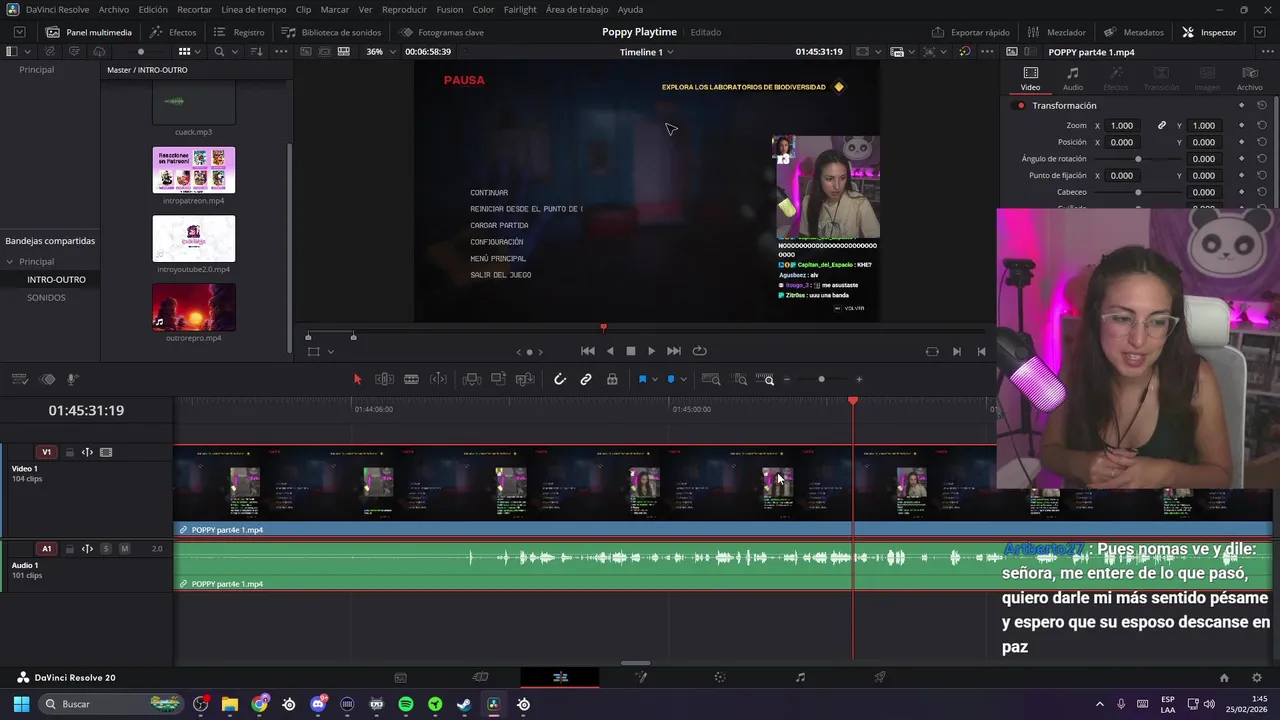Click the Exportar rápido button
Viewport: 1280px width, 720px height.
(970, 32)
